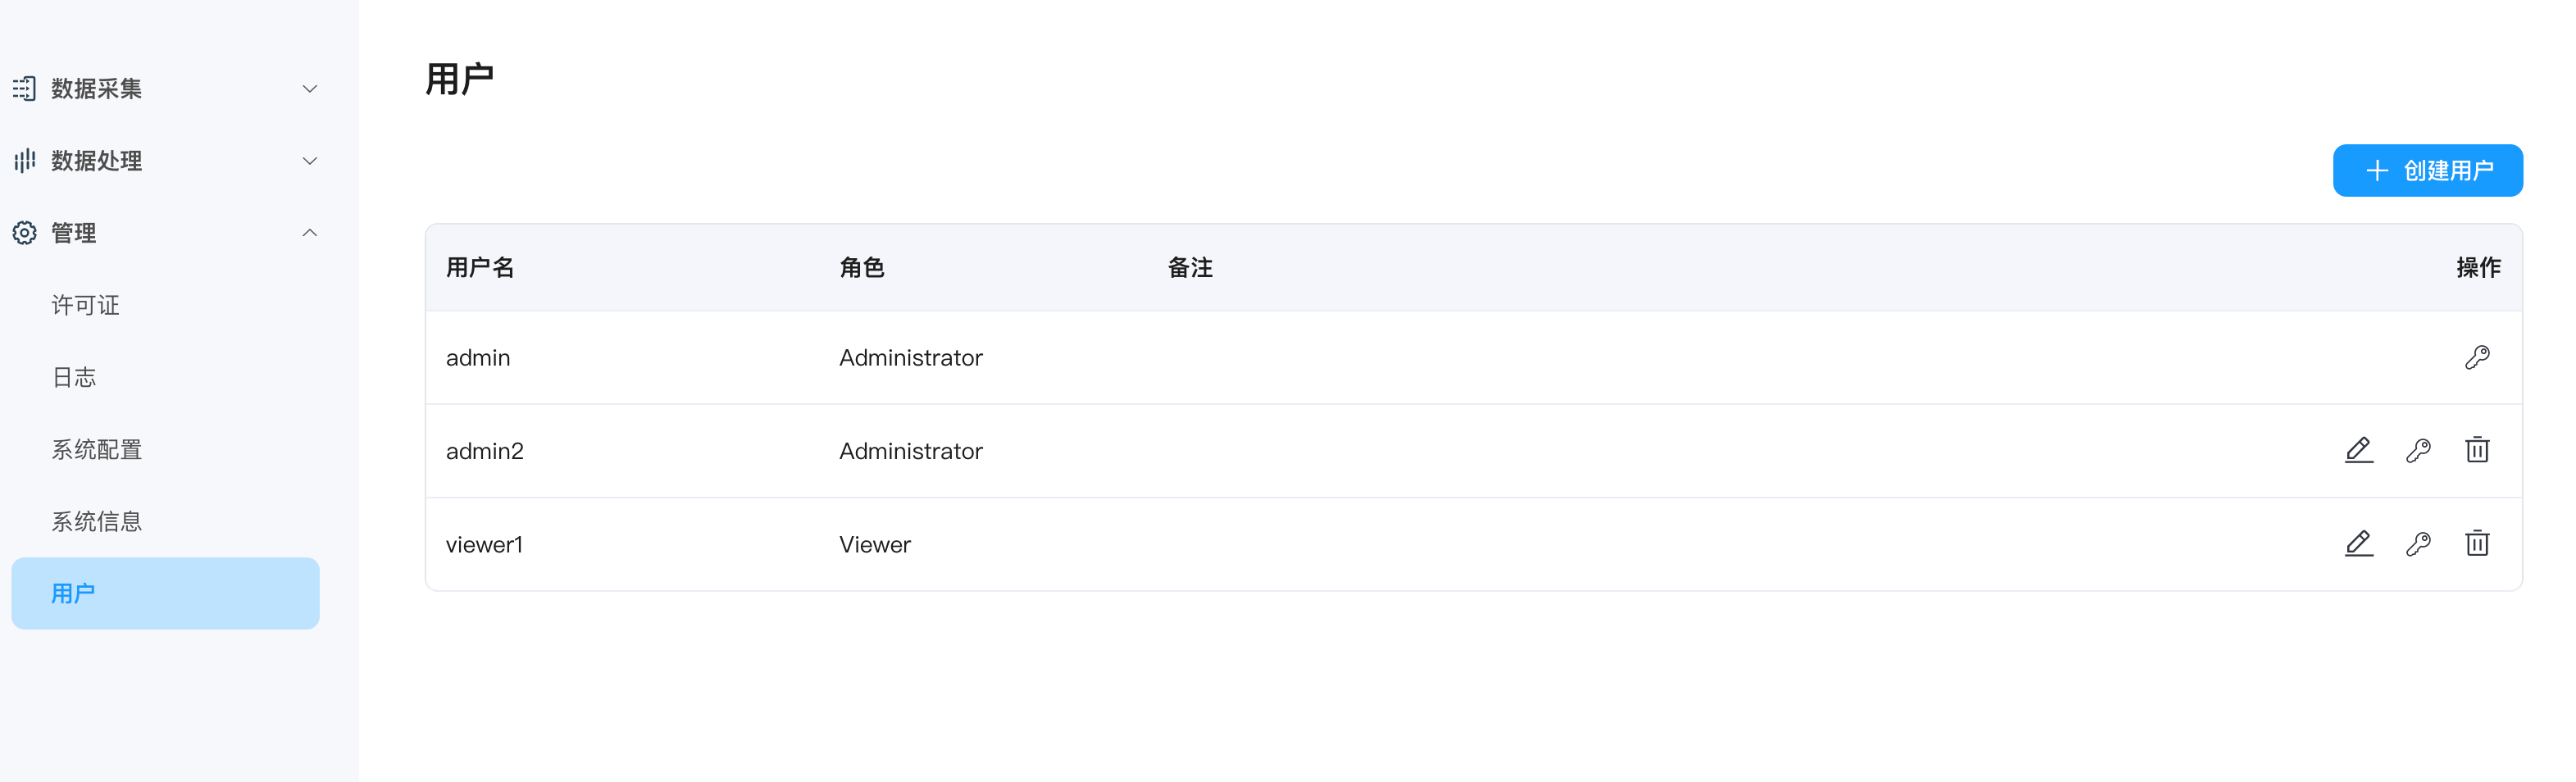Delete the admin2 user with trash icon

coord(2476,450)
